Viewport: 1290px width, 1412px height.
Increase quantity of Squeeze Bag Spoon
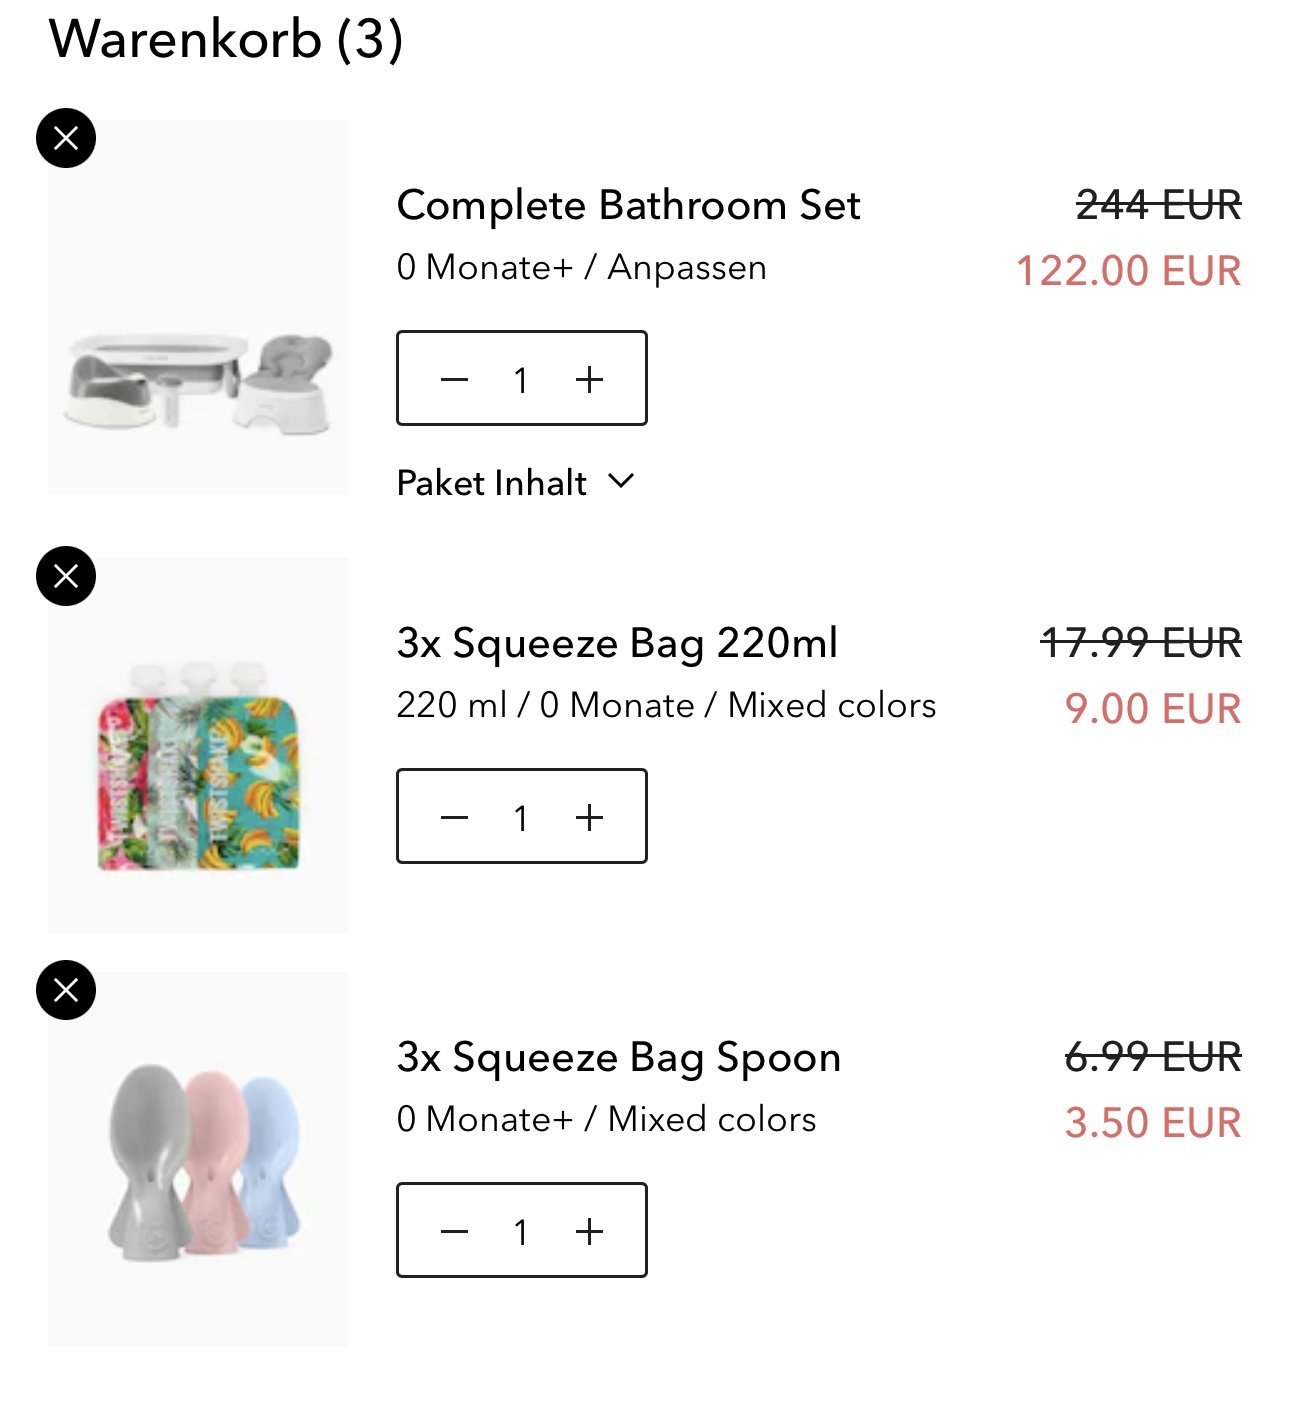click(x=589, y=1231)
